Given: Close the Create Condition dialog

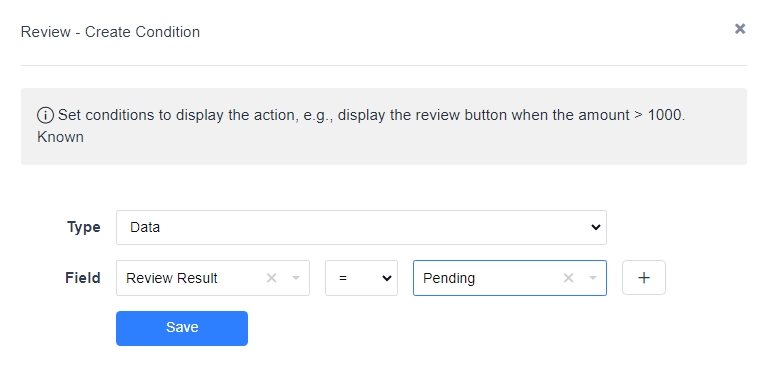Looking at the screenshot, I should click(740, 29).
